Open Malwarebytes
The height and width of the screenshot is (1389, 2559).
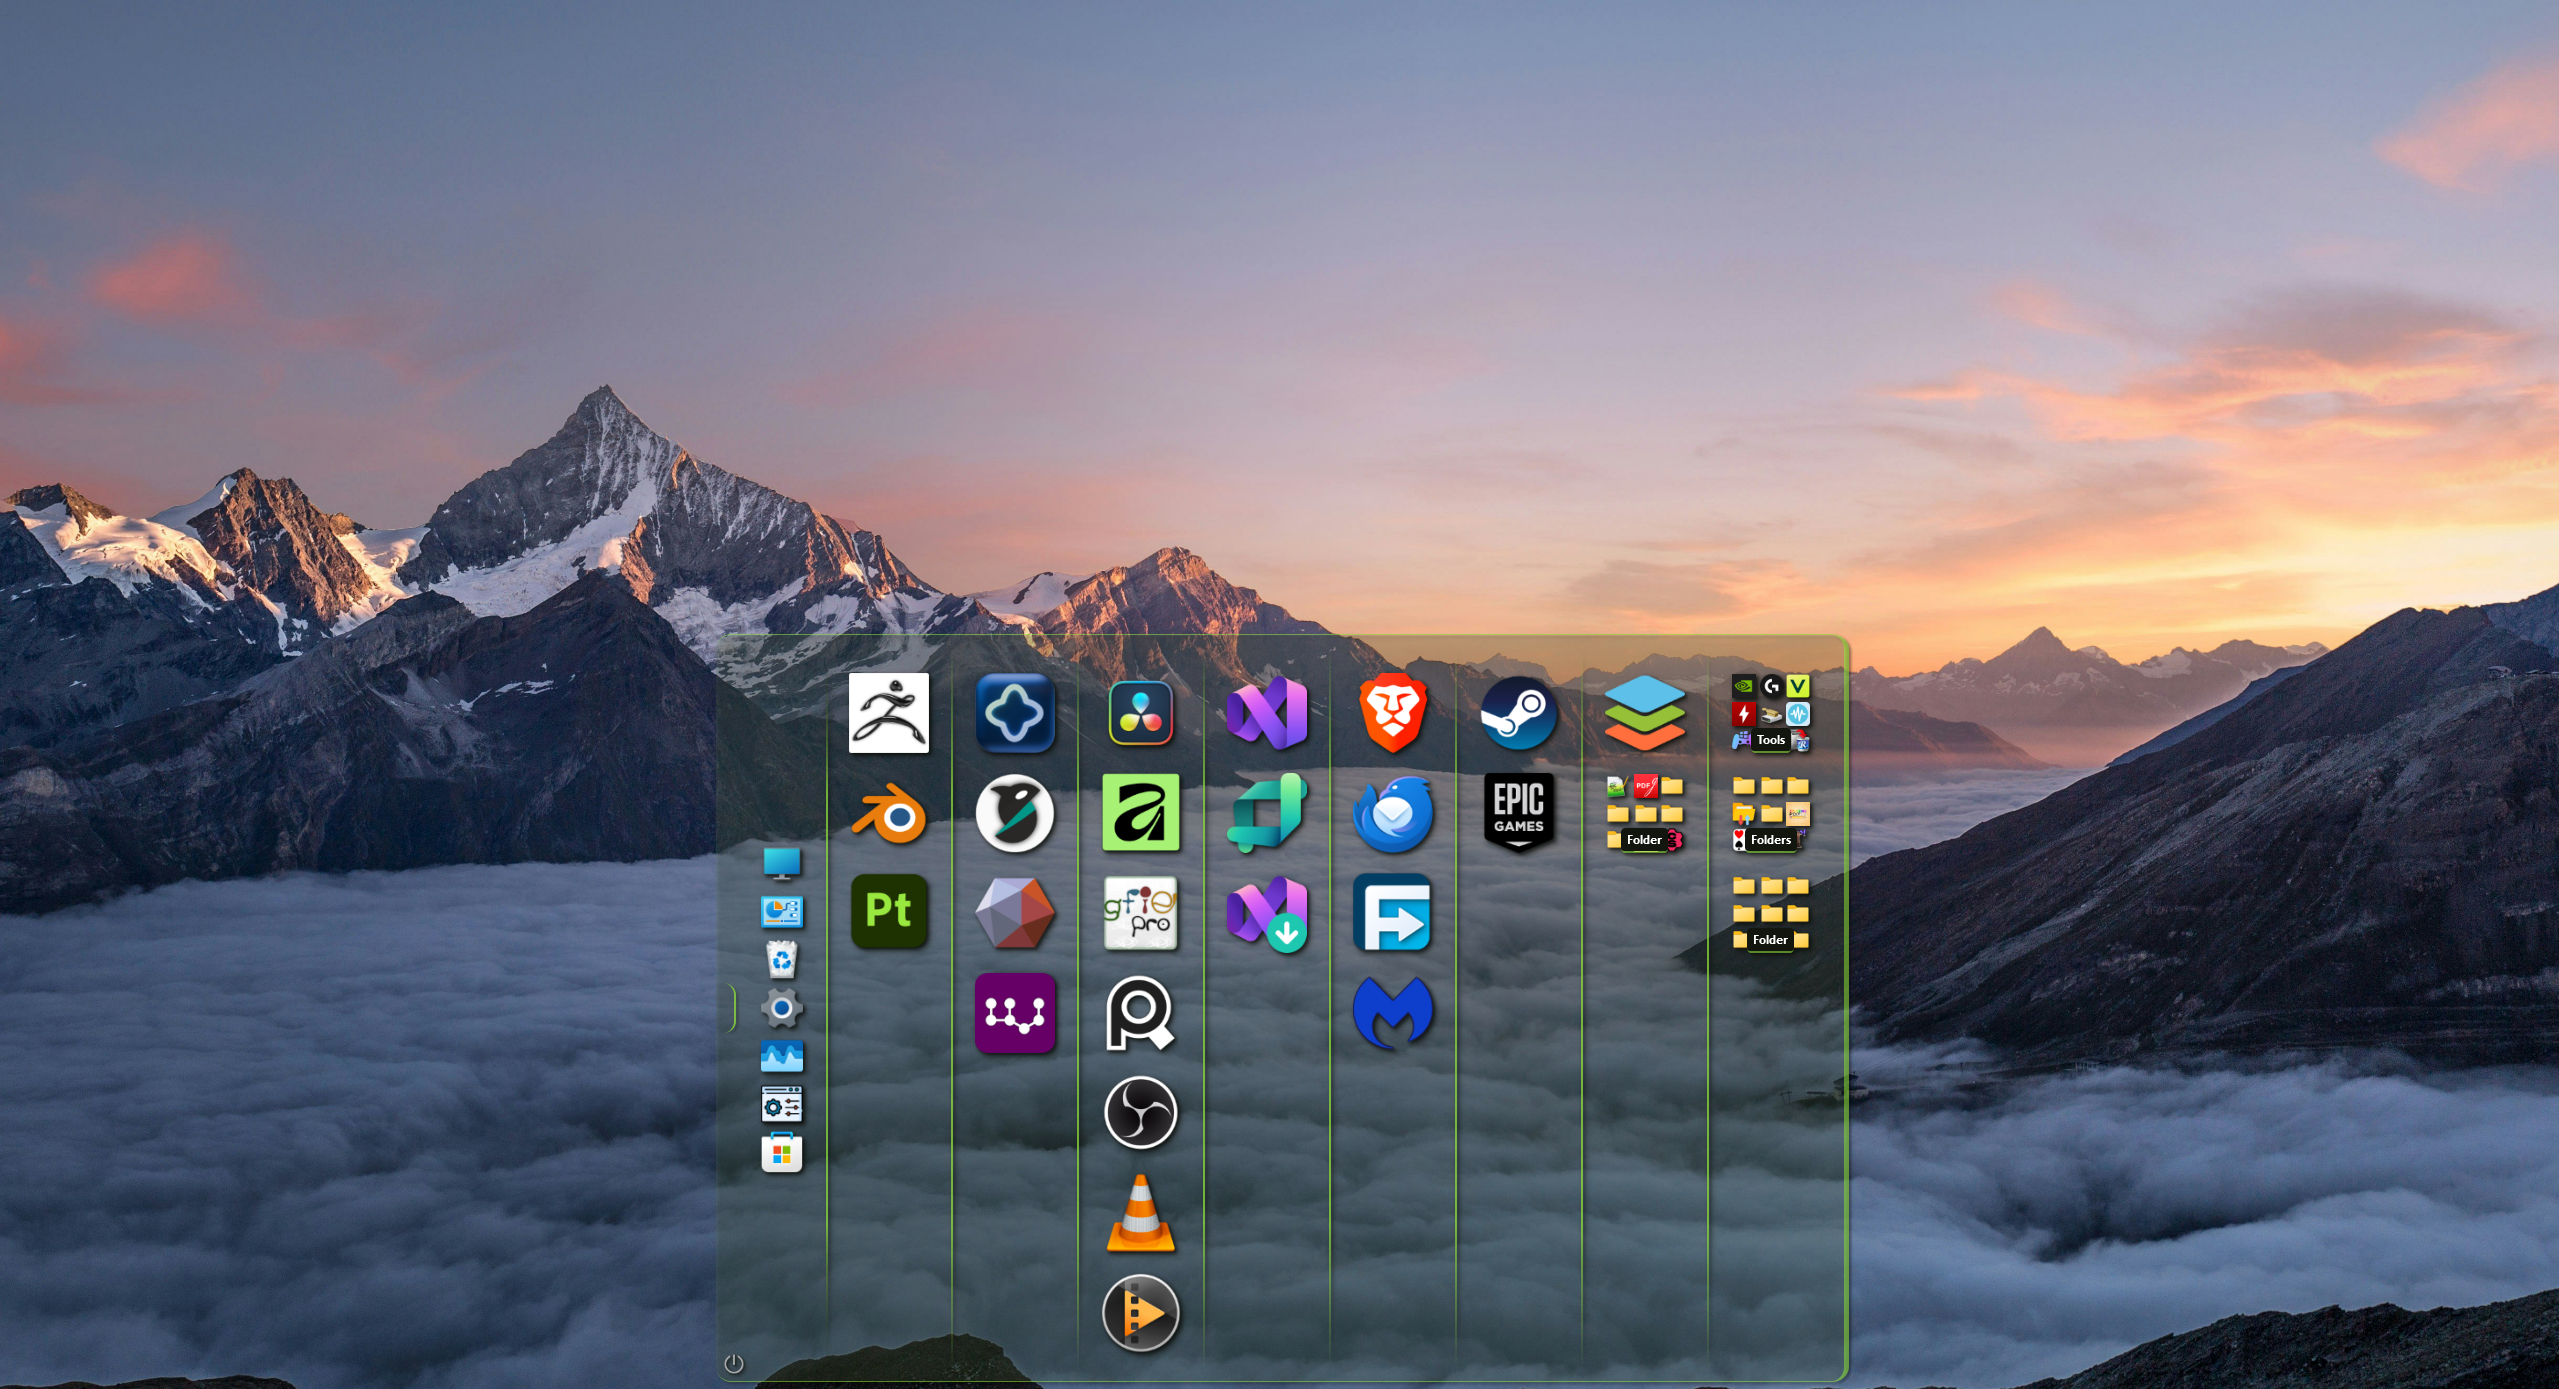point(1393,1013)
